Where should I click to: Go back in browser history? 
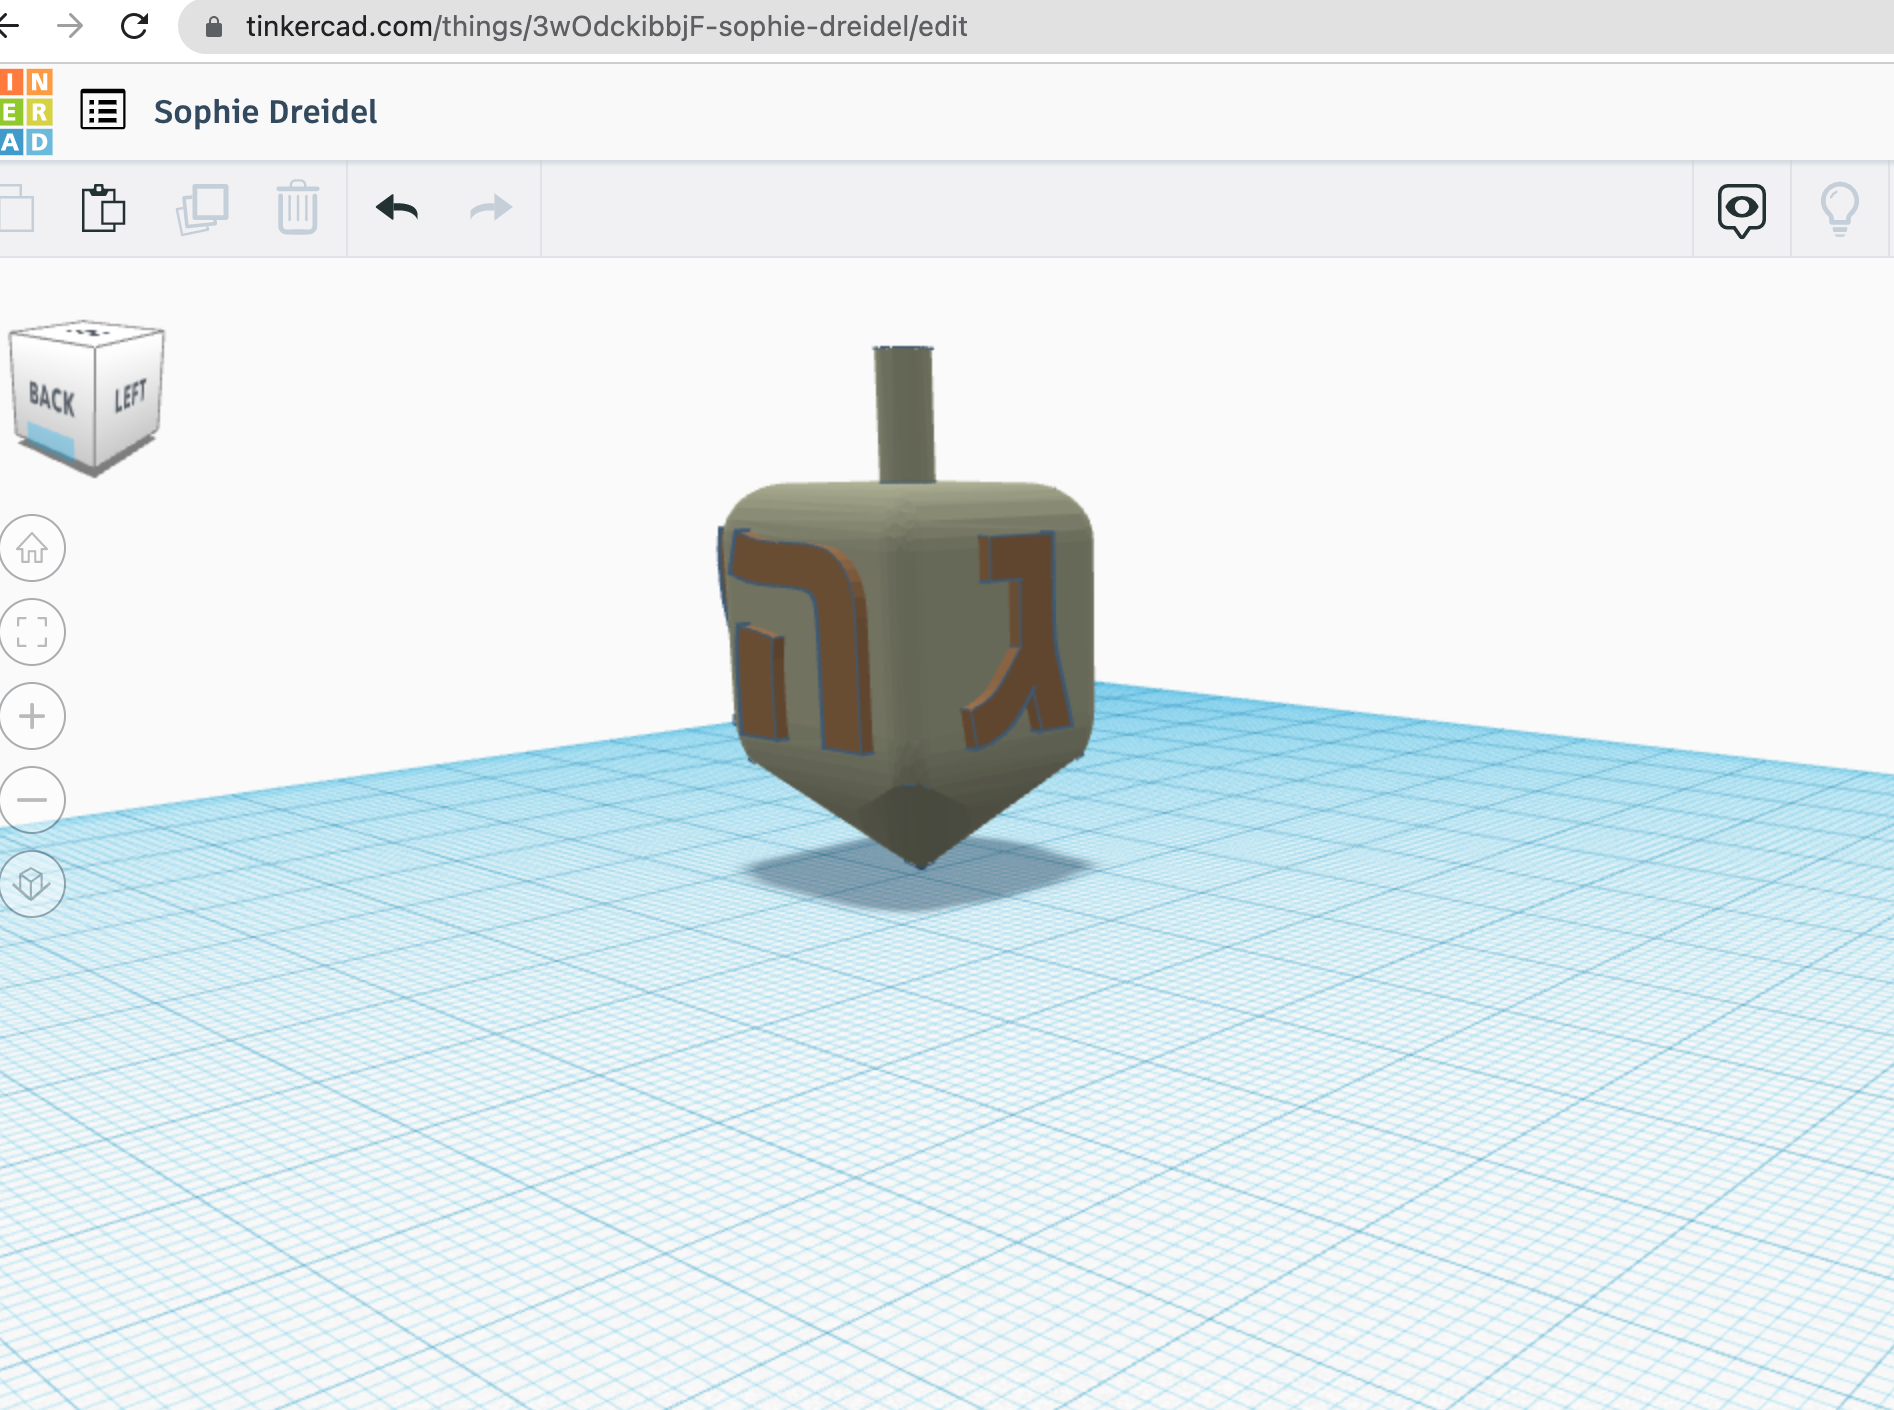(x=9, y=26)
